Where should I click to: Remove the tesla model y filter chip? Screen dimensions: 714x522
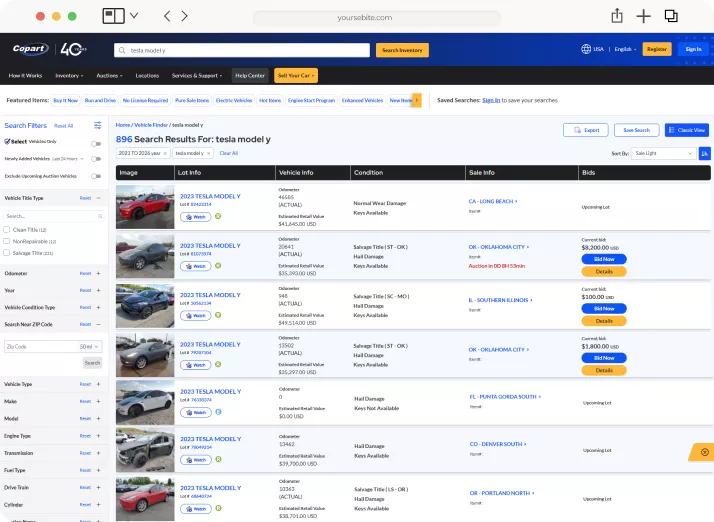[x=209, y=154]
